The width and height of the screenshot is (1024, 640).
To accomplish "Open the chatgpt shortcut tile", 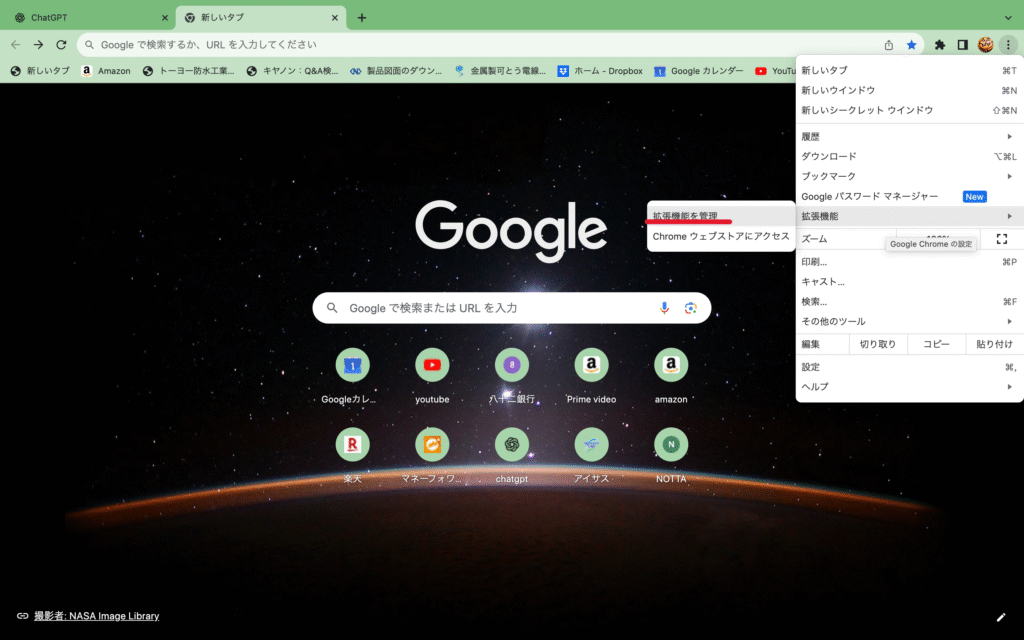I will click(512, 455).
